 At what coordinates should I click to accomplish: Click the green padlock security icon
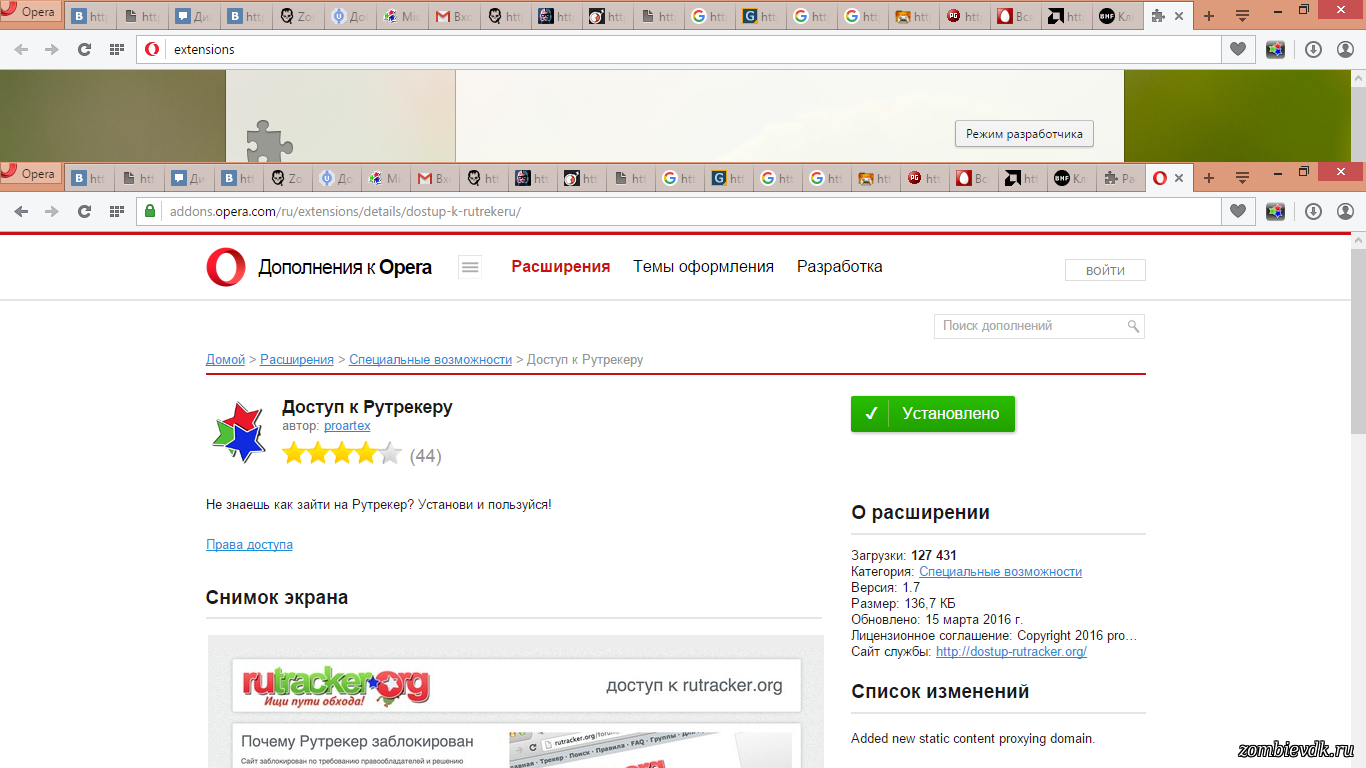[x=151, y=211]
